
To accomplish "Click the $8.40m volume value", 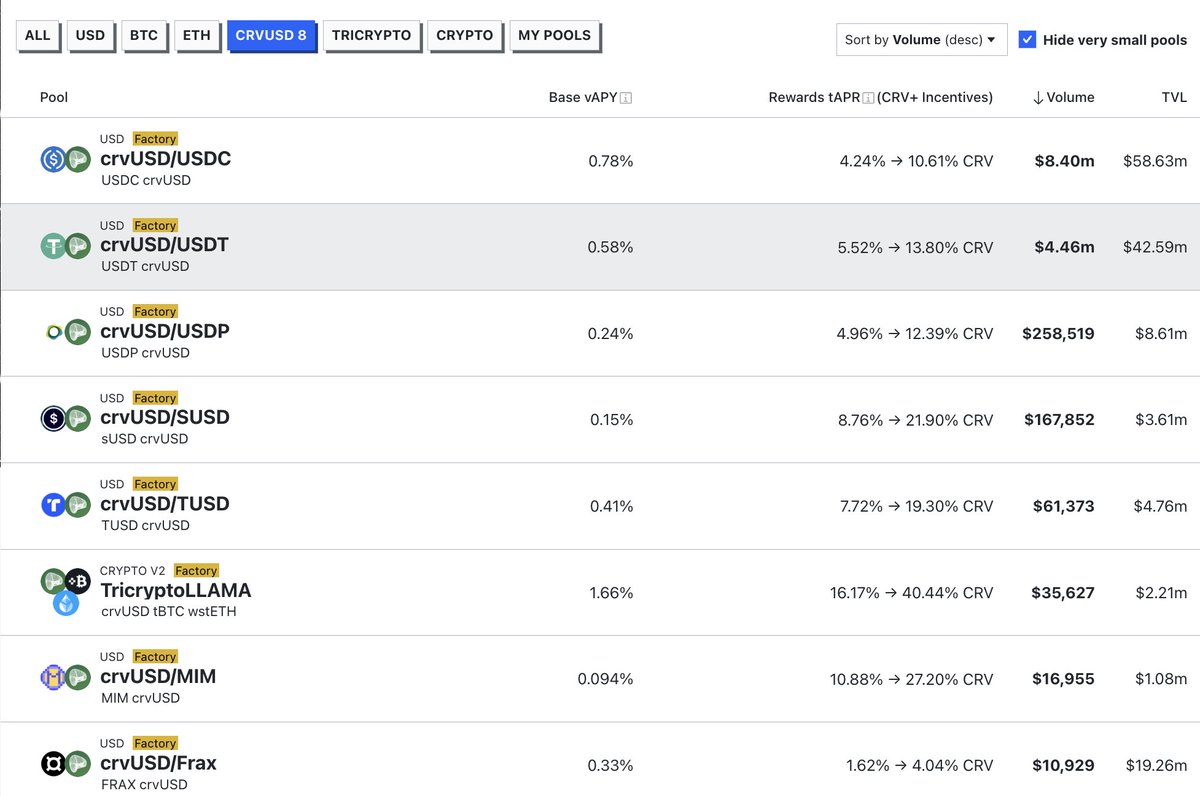I will click(1064, 161).
